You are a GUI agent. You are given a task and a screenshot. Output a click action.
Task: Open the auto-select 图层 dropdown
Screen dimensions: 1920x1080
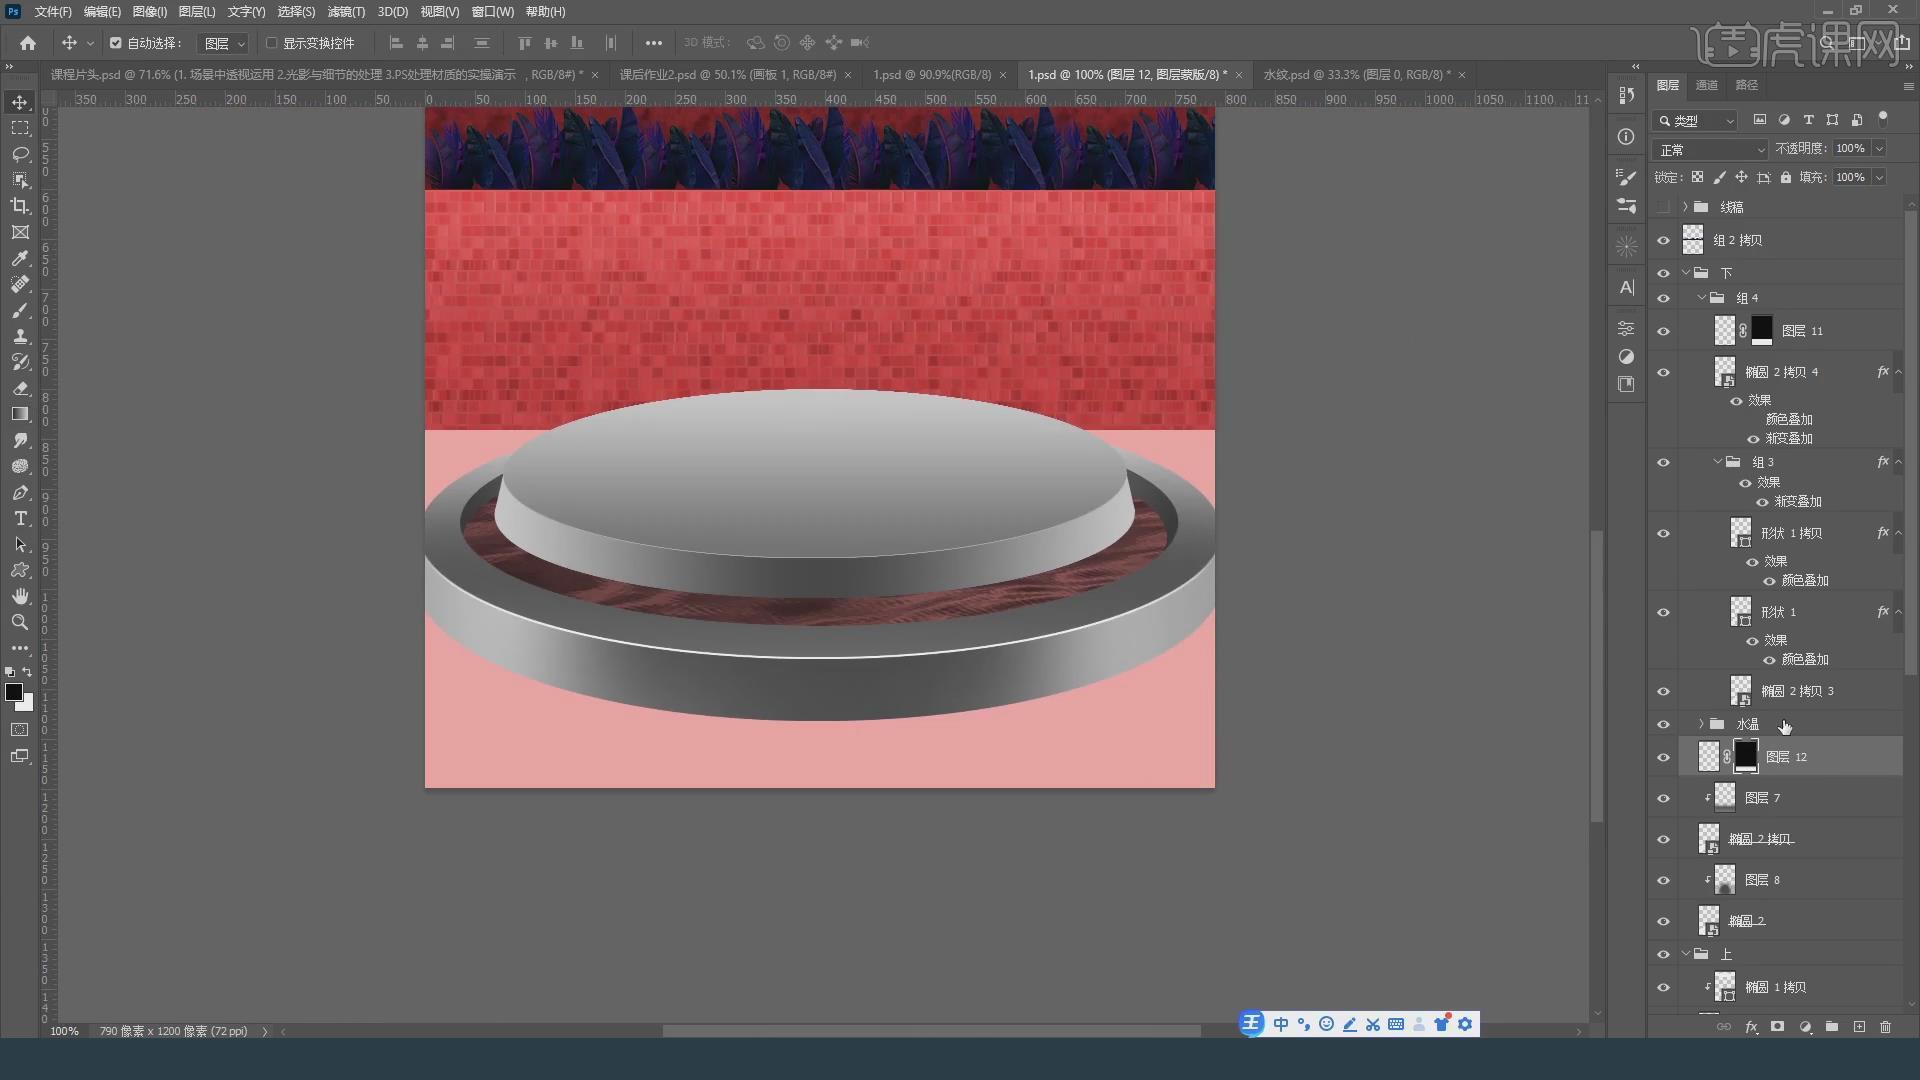224,43
